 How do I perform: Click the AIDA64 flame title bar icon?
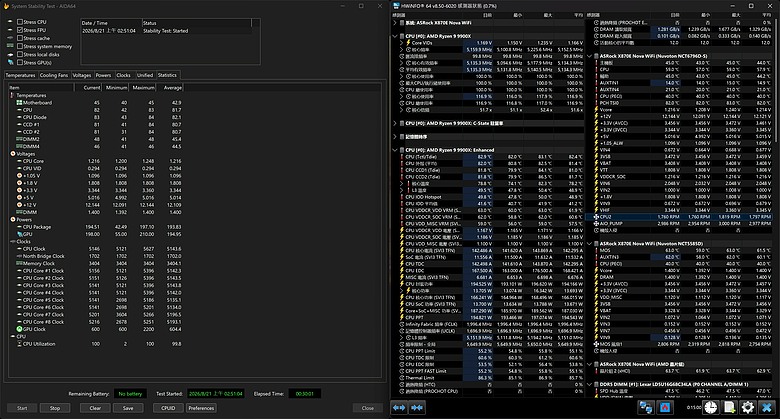[6, 6]
